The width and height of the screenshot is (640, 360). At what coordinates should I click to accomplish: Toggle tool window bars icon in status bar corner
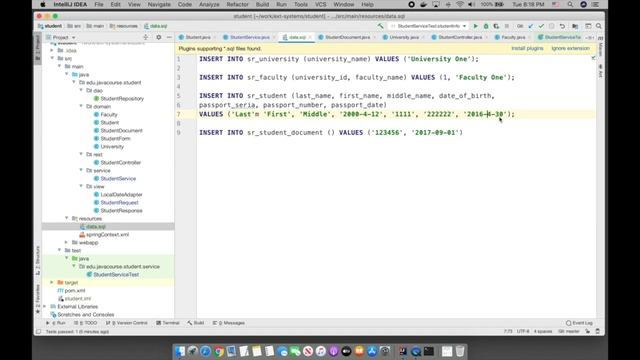(x=38, y=331)
